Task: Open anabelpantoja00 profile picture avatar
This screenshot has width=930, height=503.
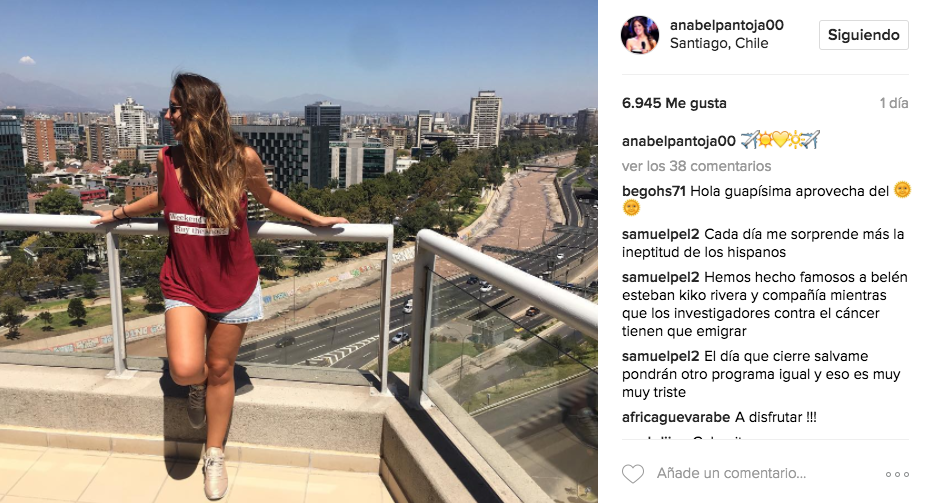Action: tap(639, 35)
